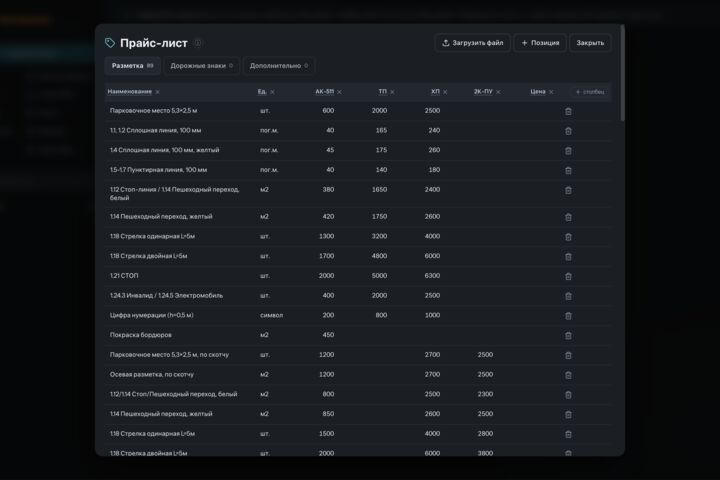Viewport: 720px width, 480px height.
Task: Delete the '1.1, 1.2 Сплошная линия, 100 мм' row
Action: 568,131
